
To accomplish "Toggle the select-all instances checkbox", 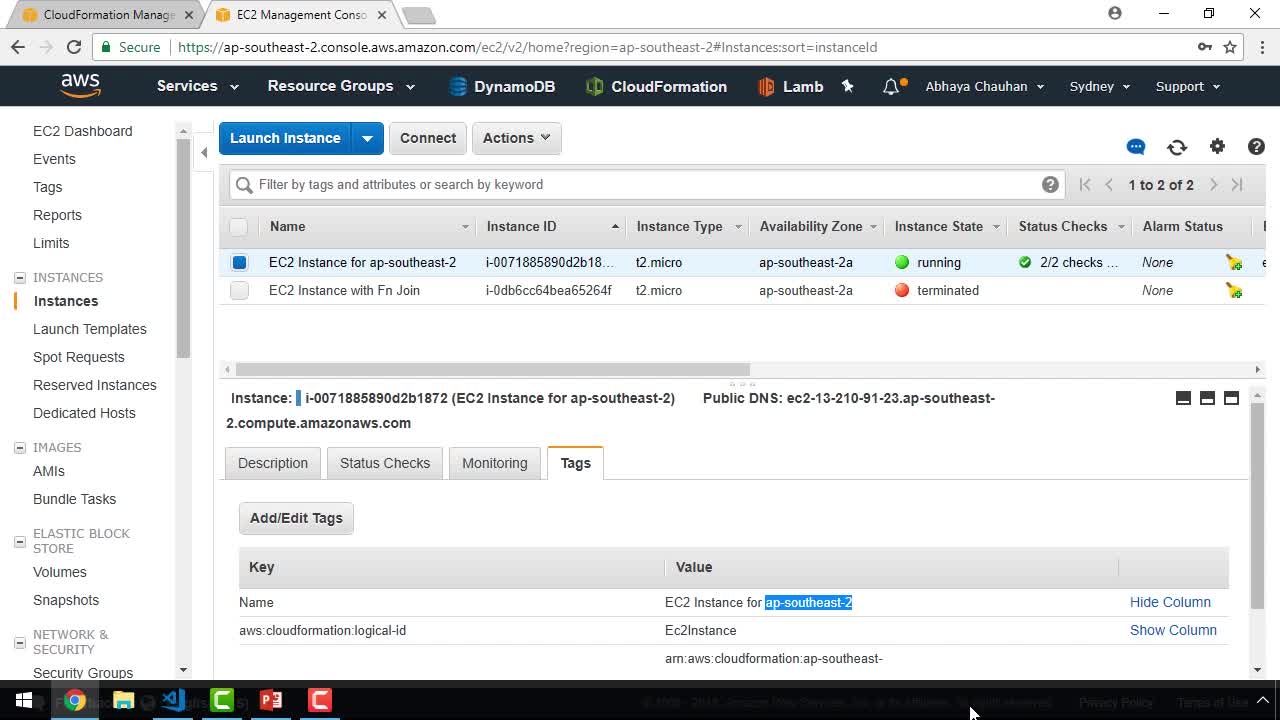I will click(238, 227).
